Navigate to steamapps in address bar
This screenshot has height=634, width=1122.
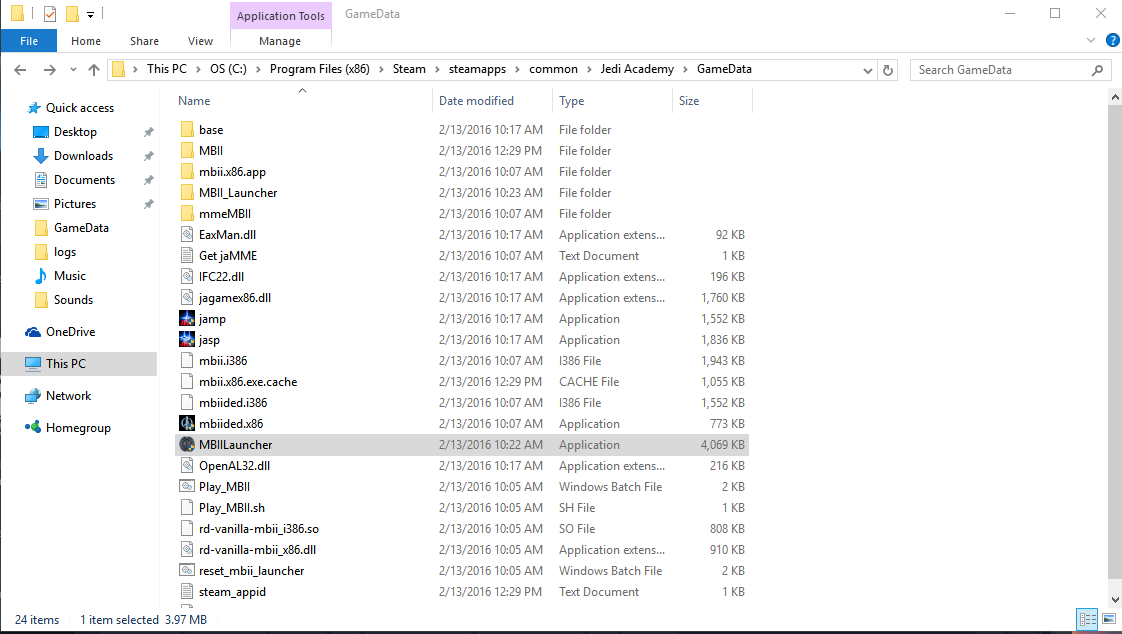(x=477, y=69)
